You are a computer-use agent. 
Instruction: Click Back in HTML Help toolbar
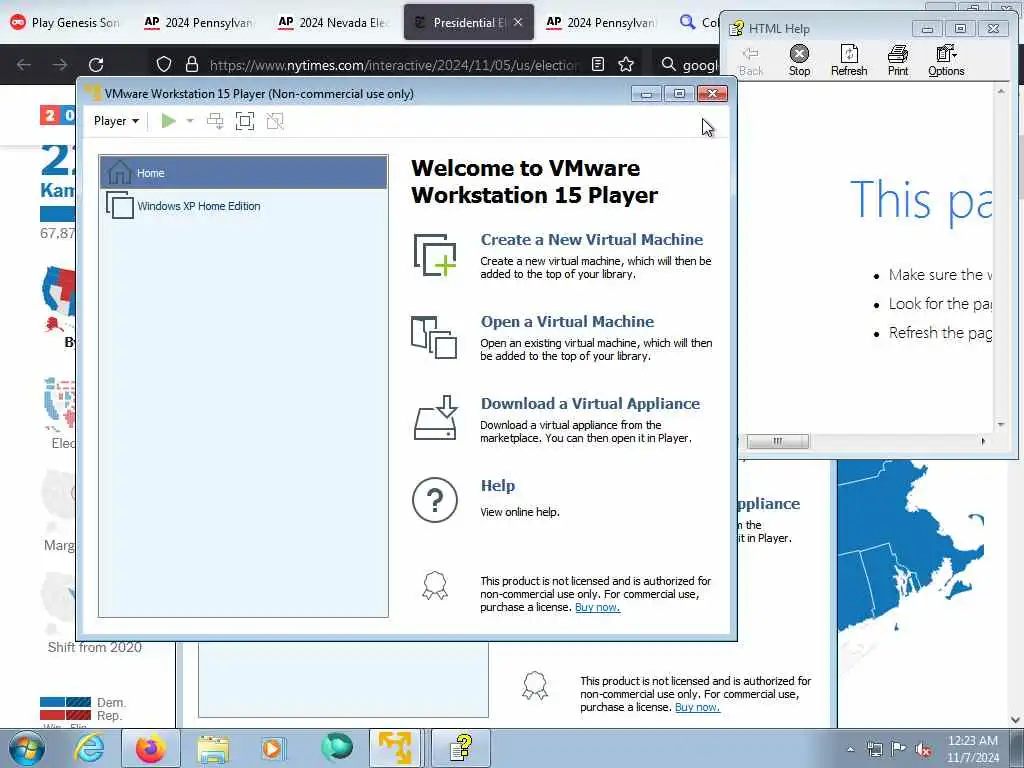[751, 61]
